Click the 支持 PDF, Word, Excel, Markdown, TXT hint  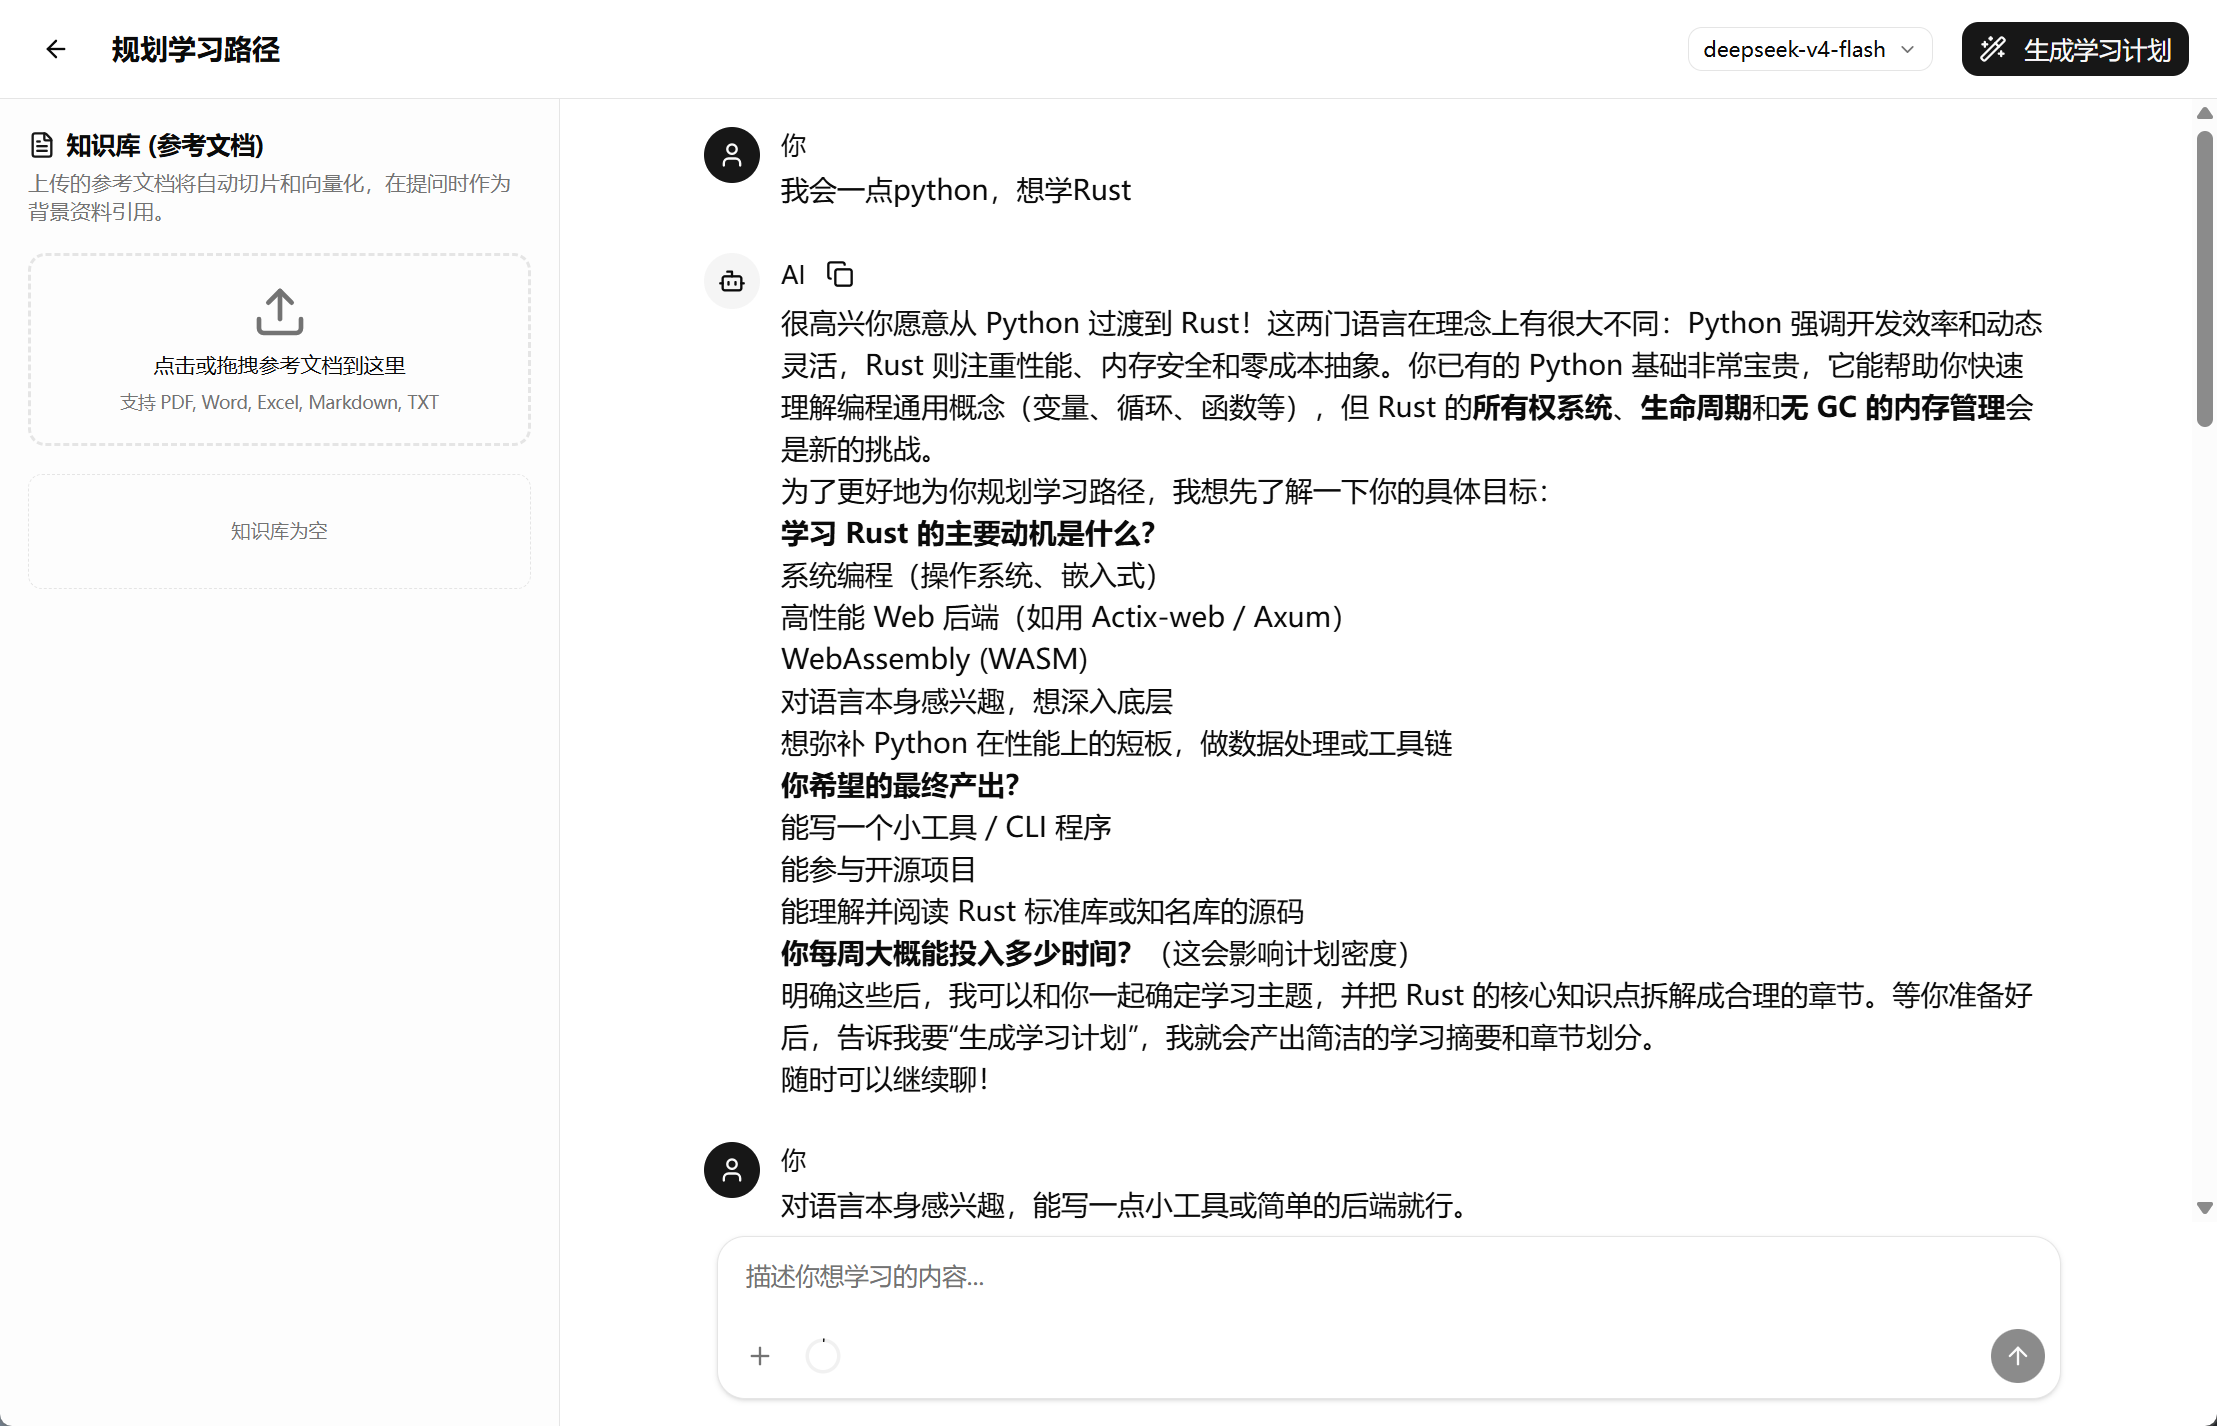[x=279, y=402]
